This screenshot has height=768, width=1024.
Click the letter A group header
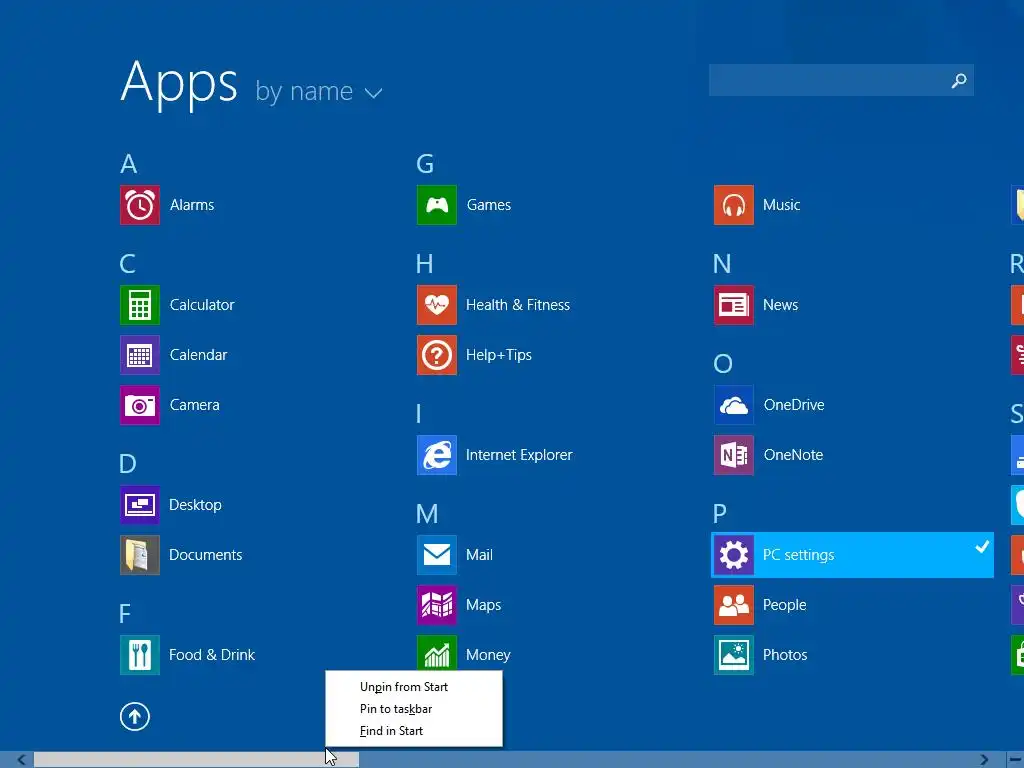coord(129,164)
